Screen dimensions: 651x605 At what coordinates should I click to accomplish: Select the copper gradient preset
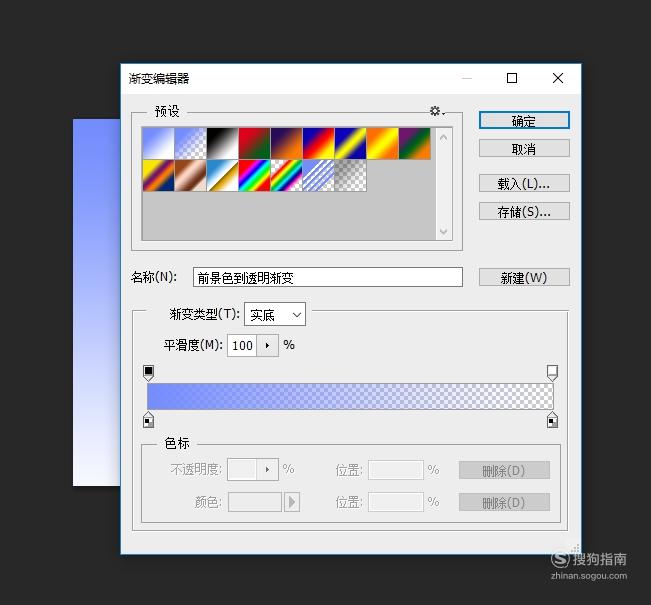point(190,176)
